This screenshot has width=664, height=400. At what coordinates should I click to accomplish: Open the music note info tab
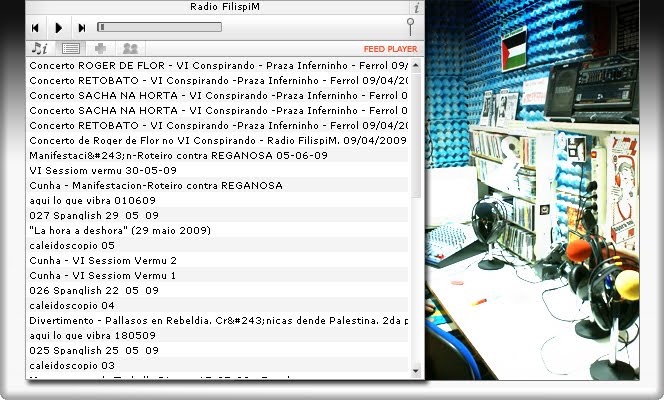40,49
